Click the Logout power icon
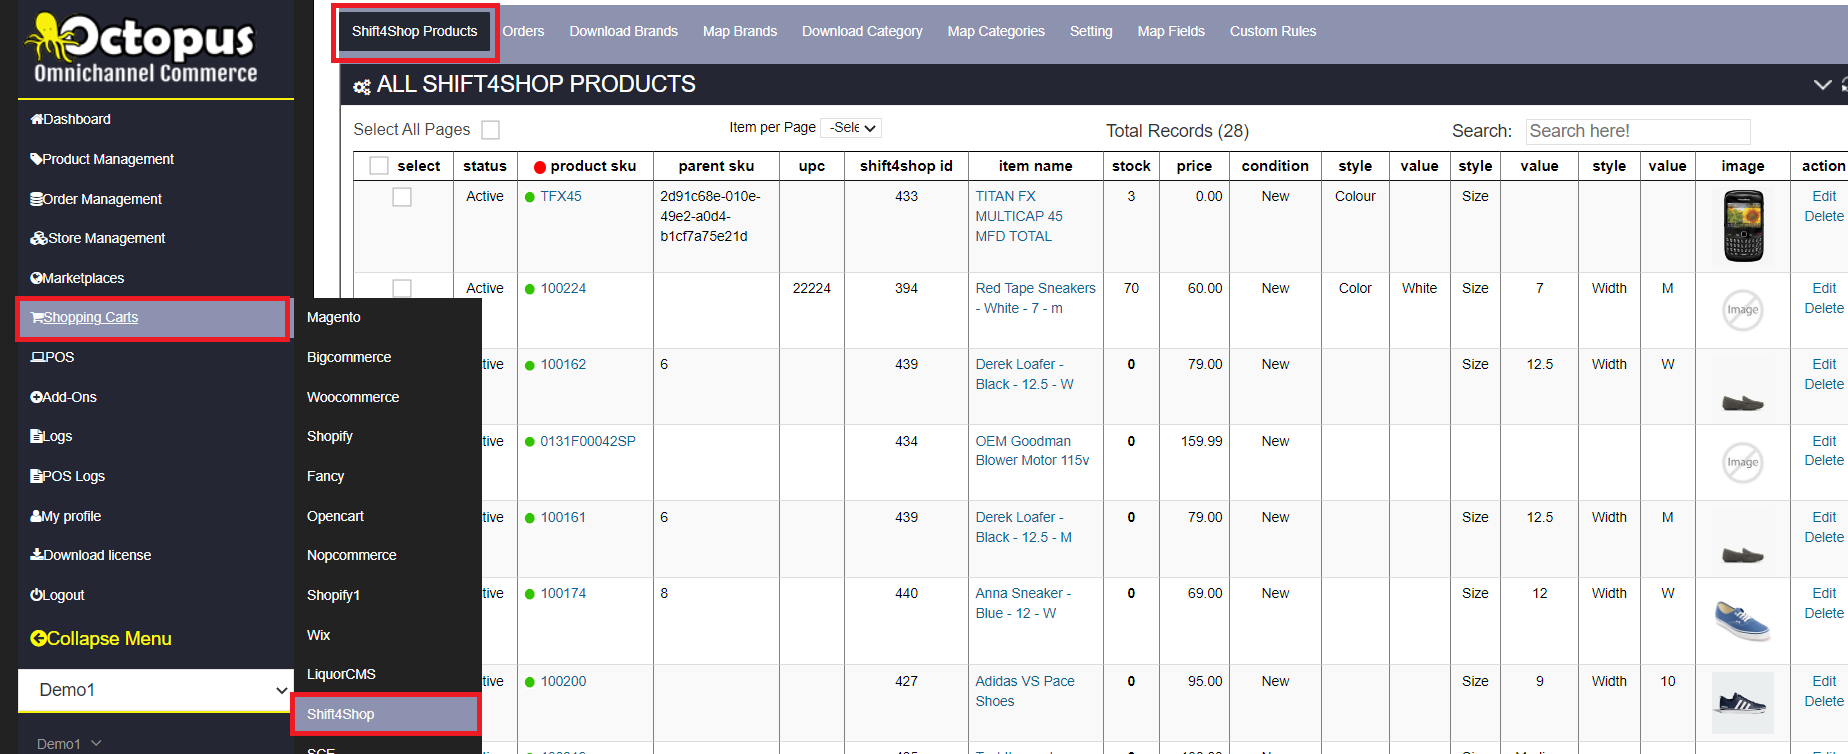Viewport: 1848px width, 754px height. [36, 595]
